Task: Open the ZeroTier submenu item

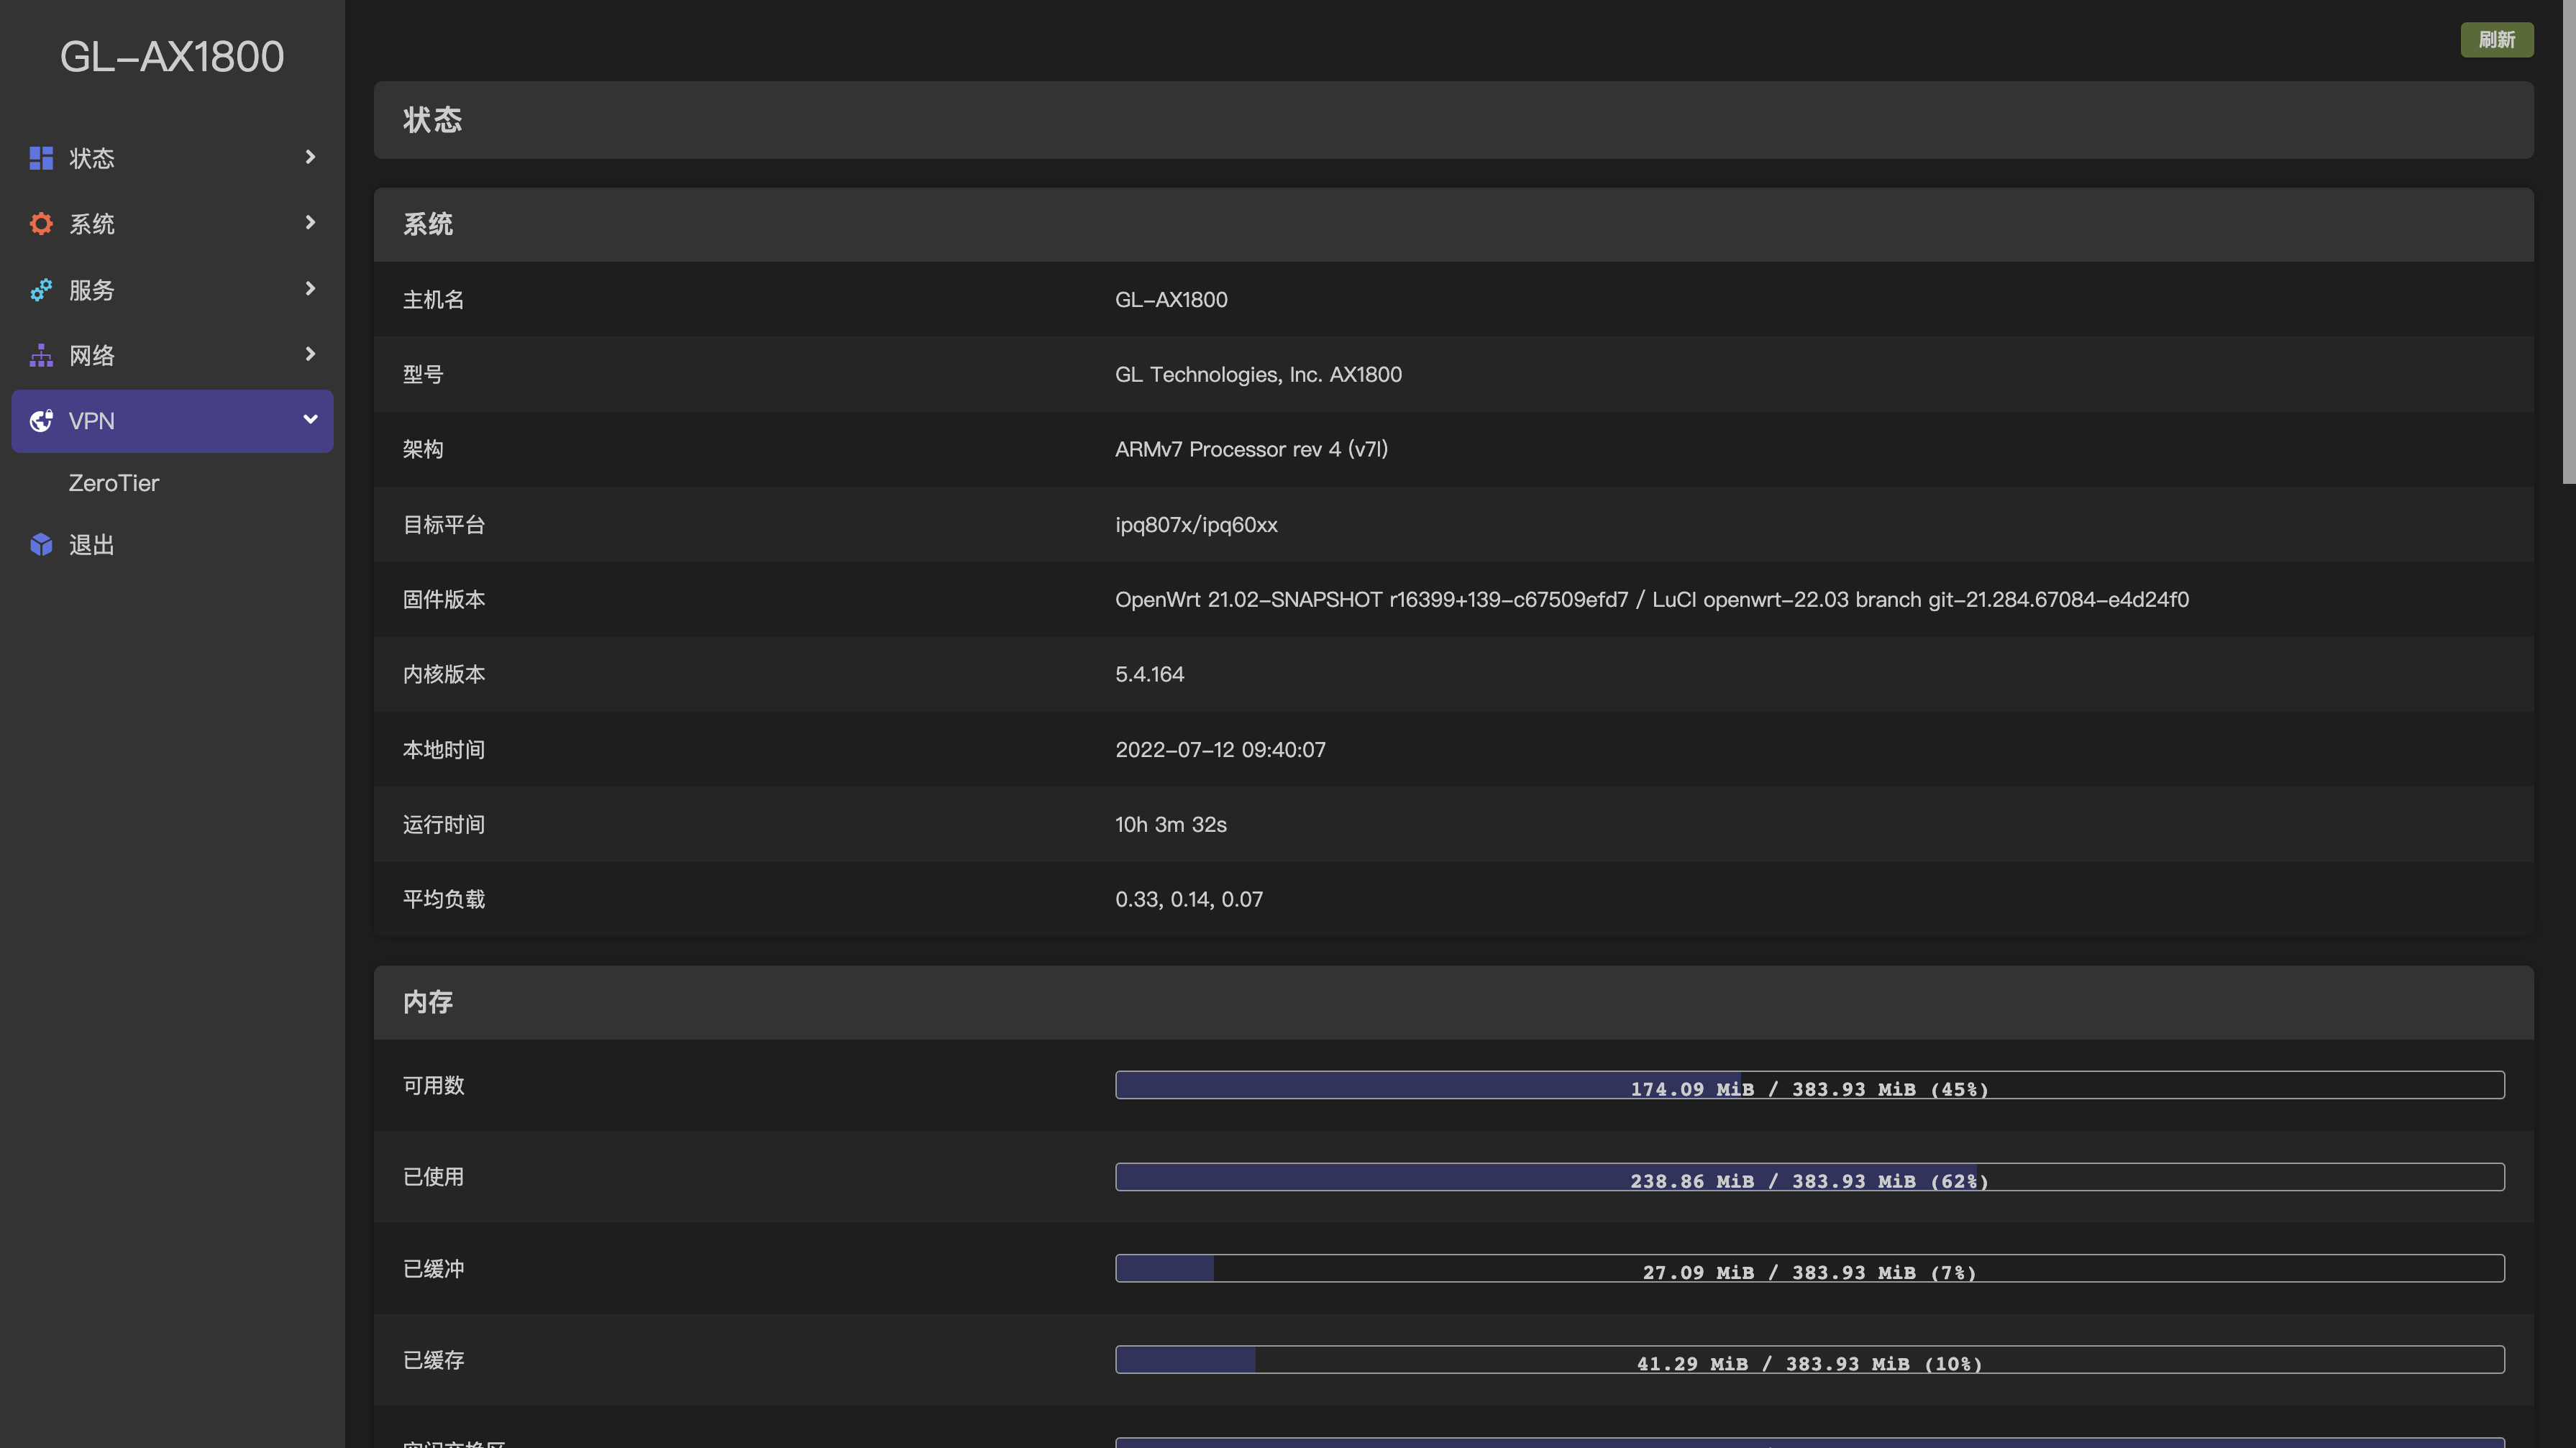Action: (x=114, y=483)
